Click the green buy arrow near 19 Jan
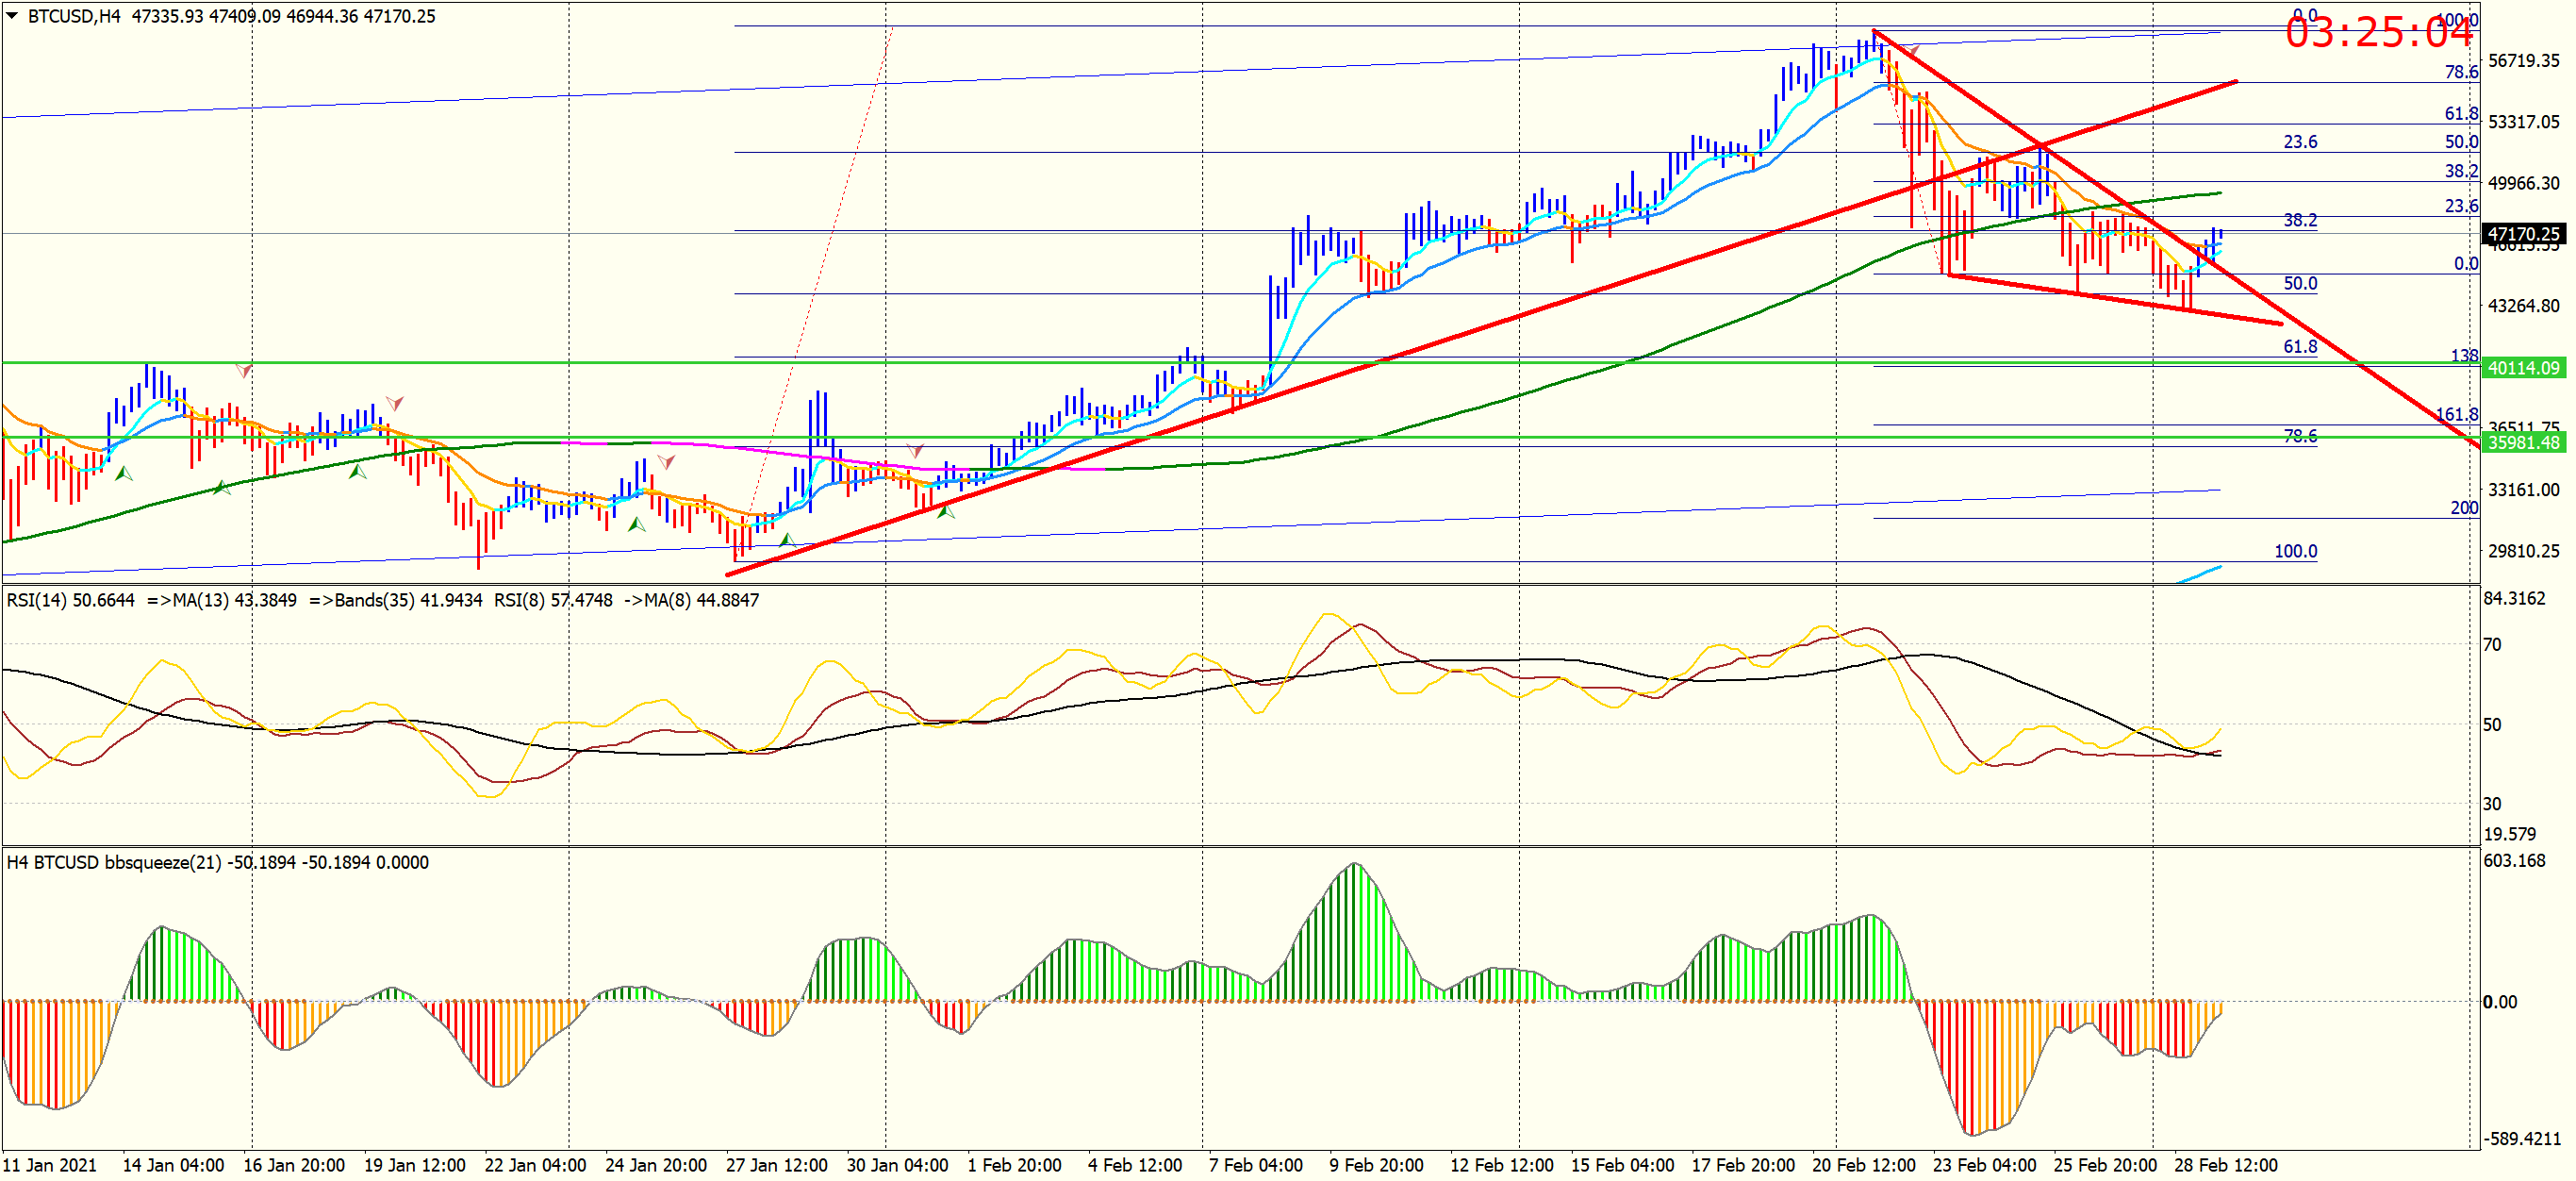Image resolution: width=2576 pixels, height=1181 pixels. [357, 470]
